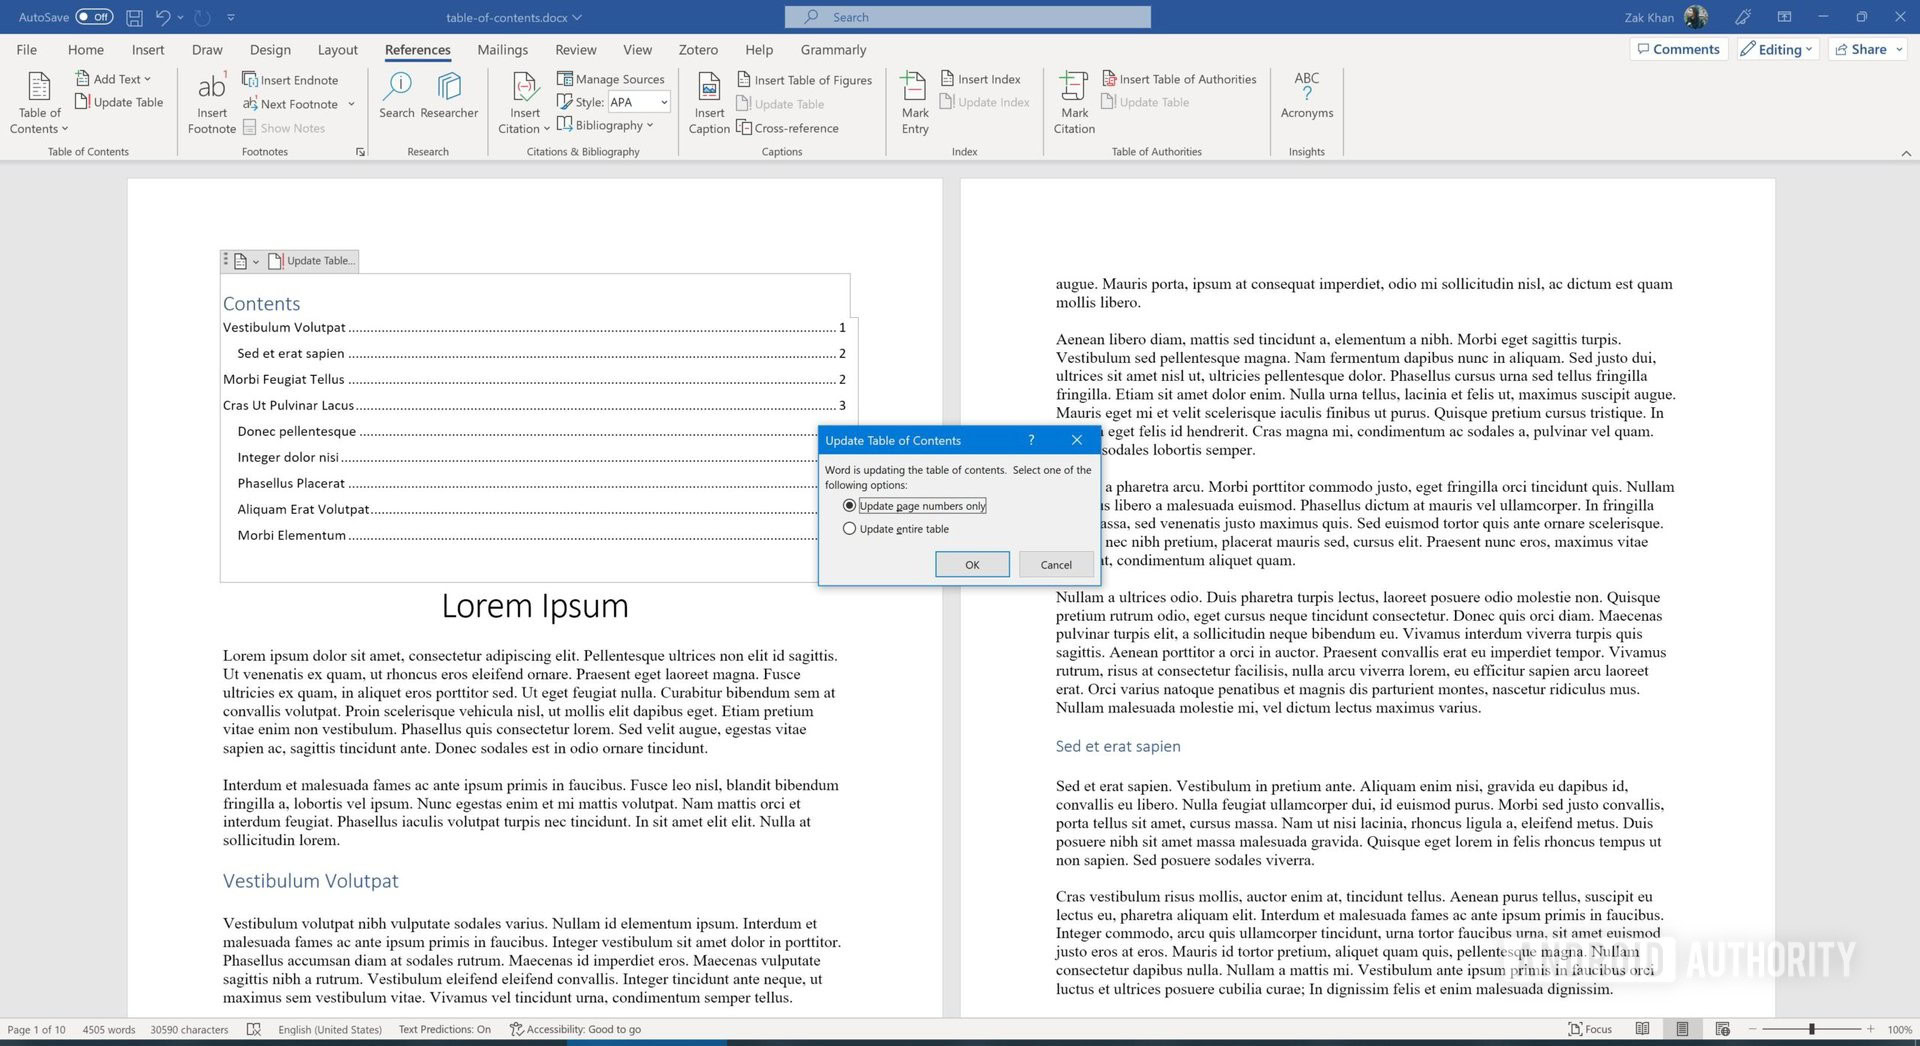Switch to the Mailings tab
Viewport: 1920px width, 1046px height.
tap(502, 50)
